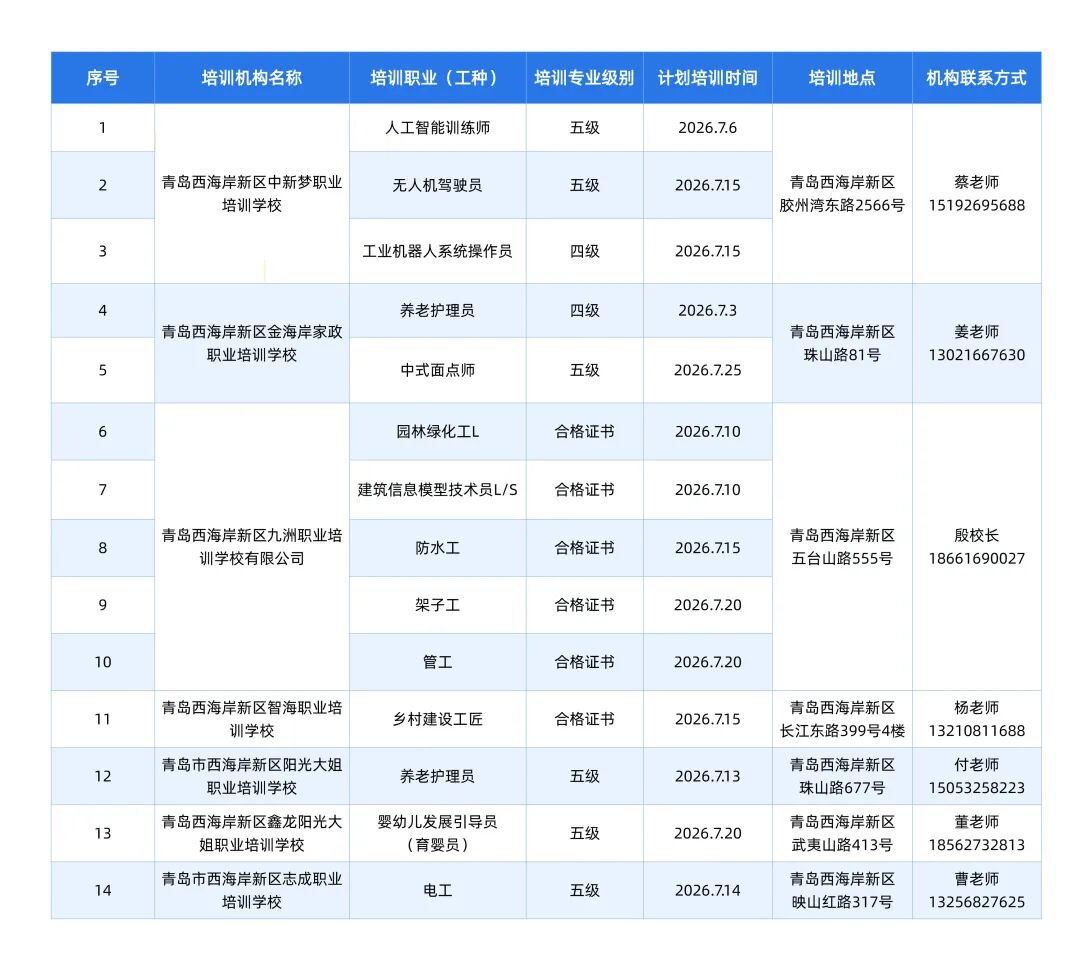Select 养老护理员 in row 12
Screen dimensions: 1080x963
click(437, 777)
